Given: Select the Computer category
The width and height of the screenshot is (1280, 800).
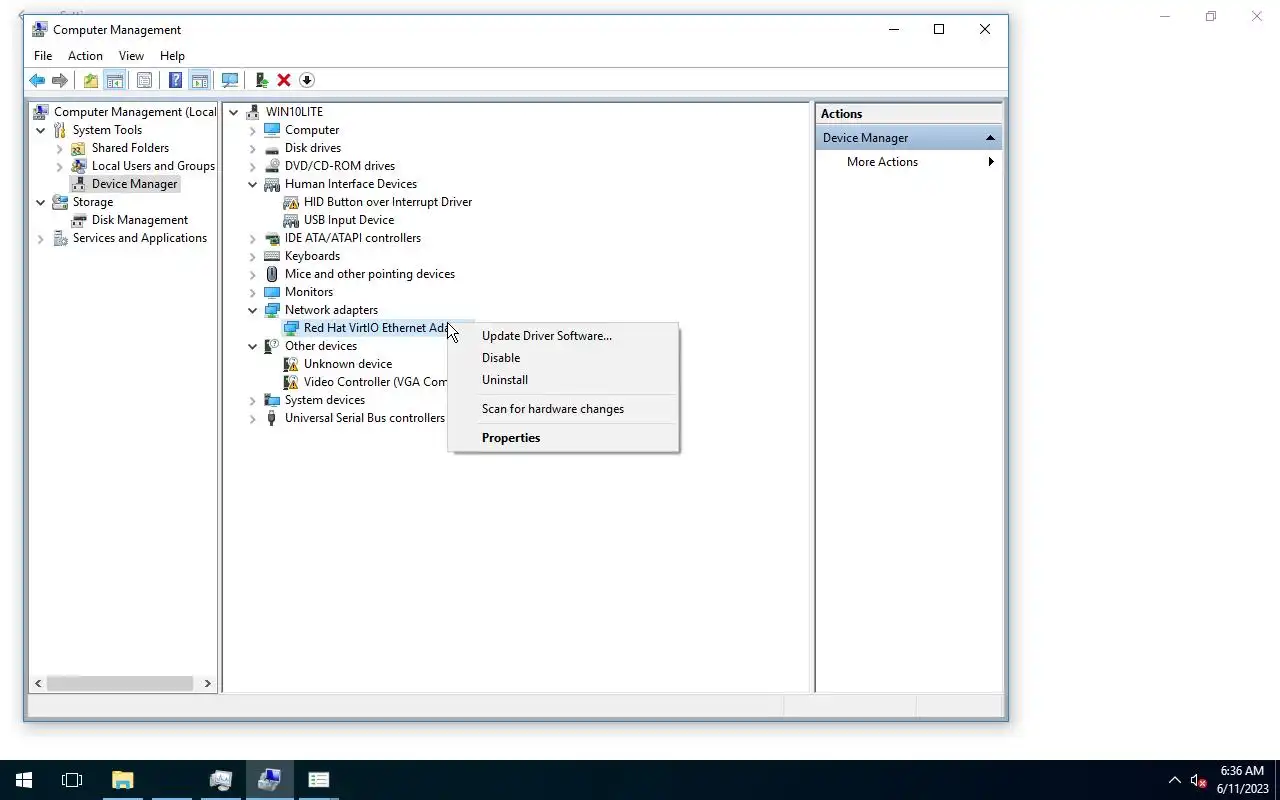Looking at the screenshot, I should point(312,130).
